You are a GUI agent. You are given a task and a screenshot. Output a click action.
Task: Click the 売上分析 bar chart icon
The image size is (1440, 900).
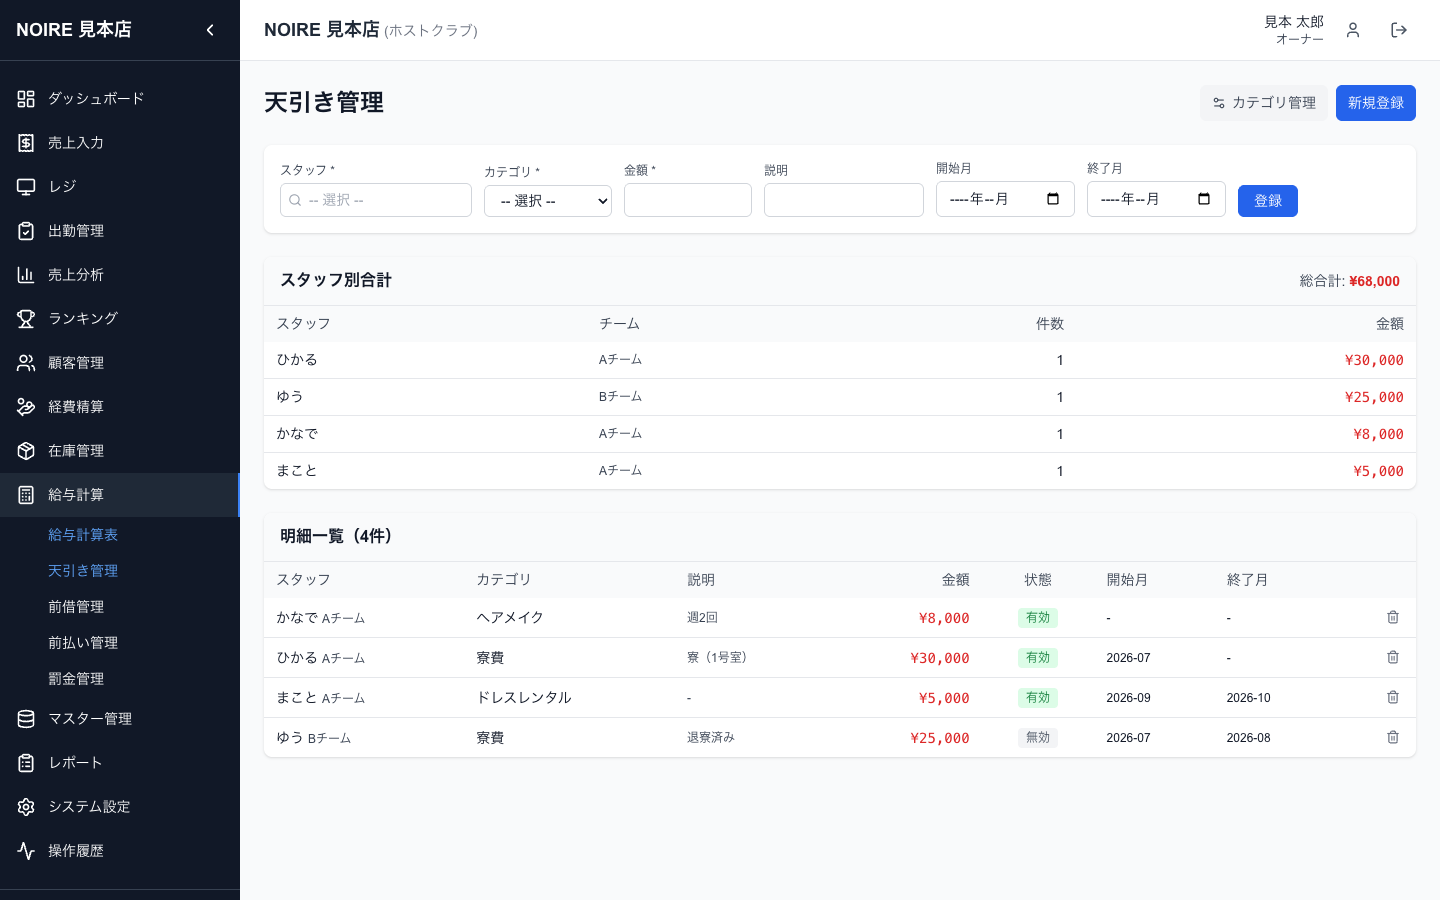[26, 275]
